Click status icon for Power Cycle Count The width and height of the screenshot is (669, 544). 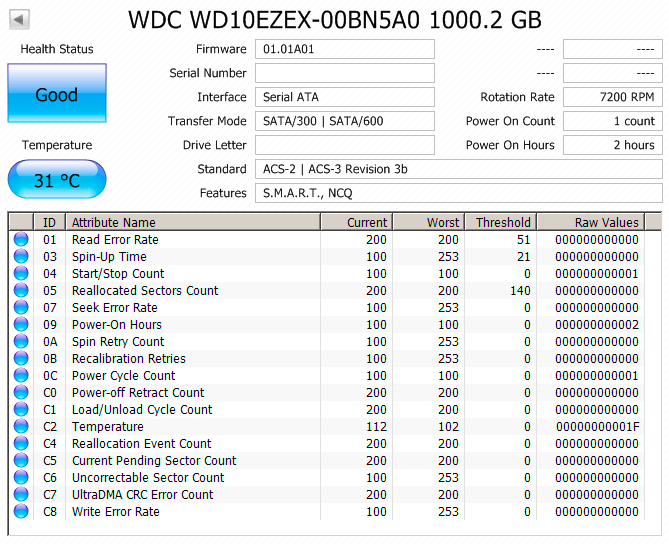pos(21,375)
